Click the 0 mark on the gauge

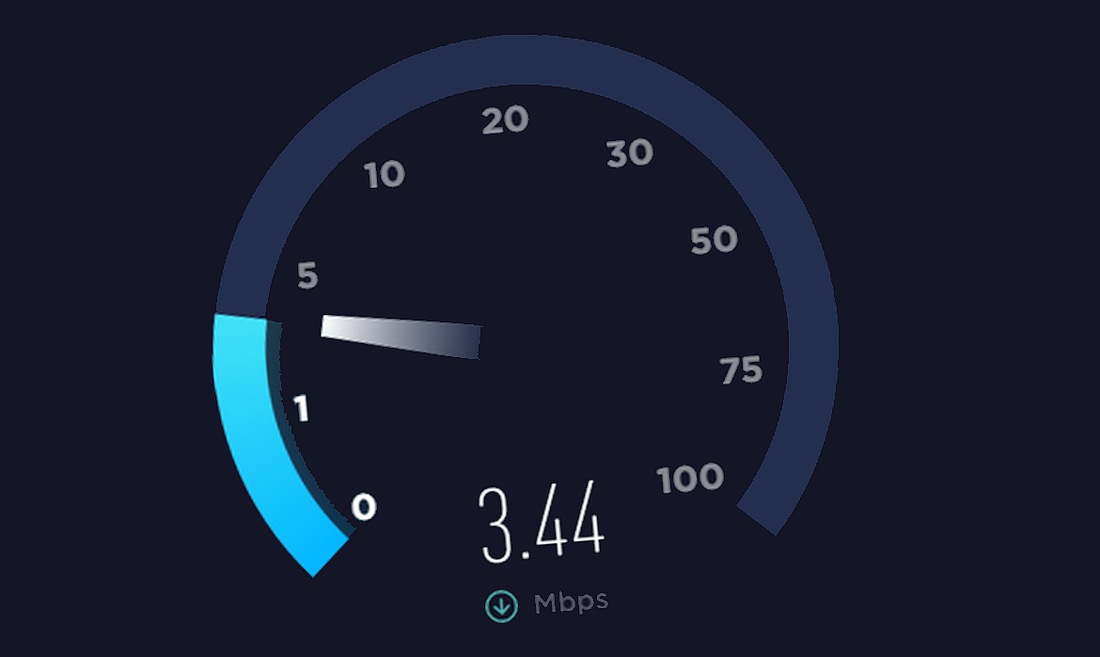point(363,506)
